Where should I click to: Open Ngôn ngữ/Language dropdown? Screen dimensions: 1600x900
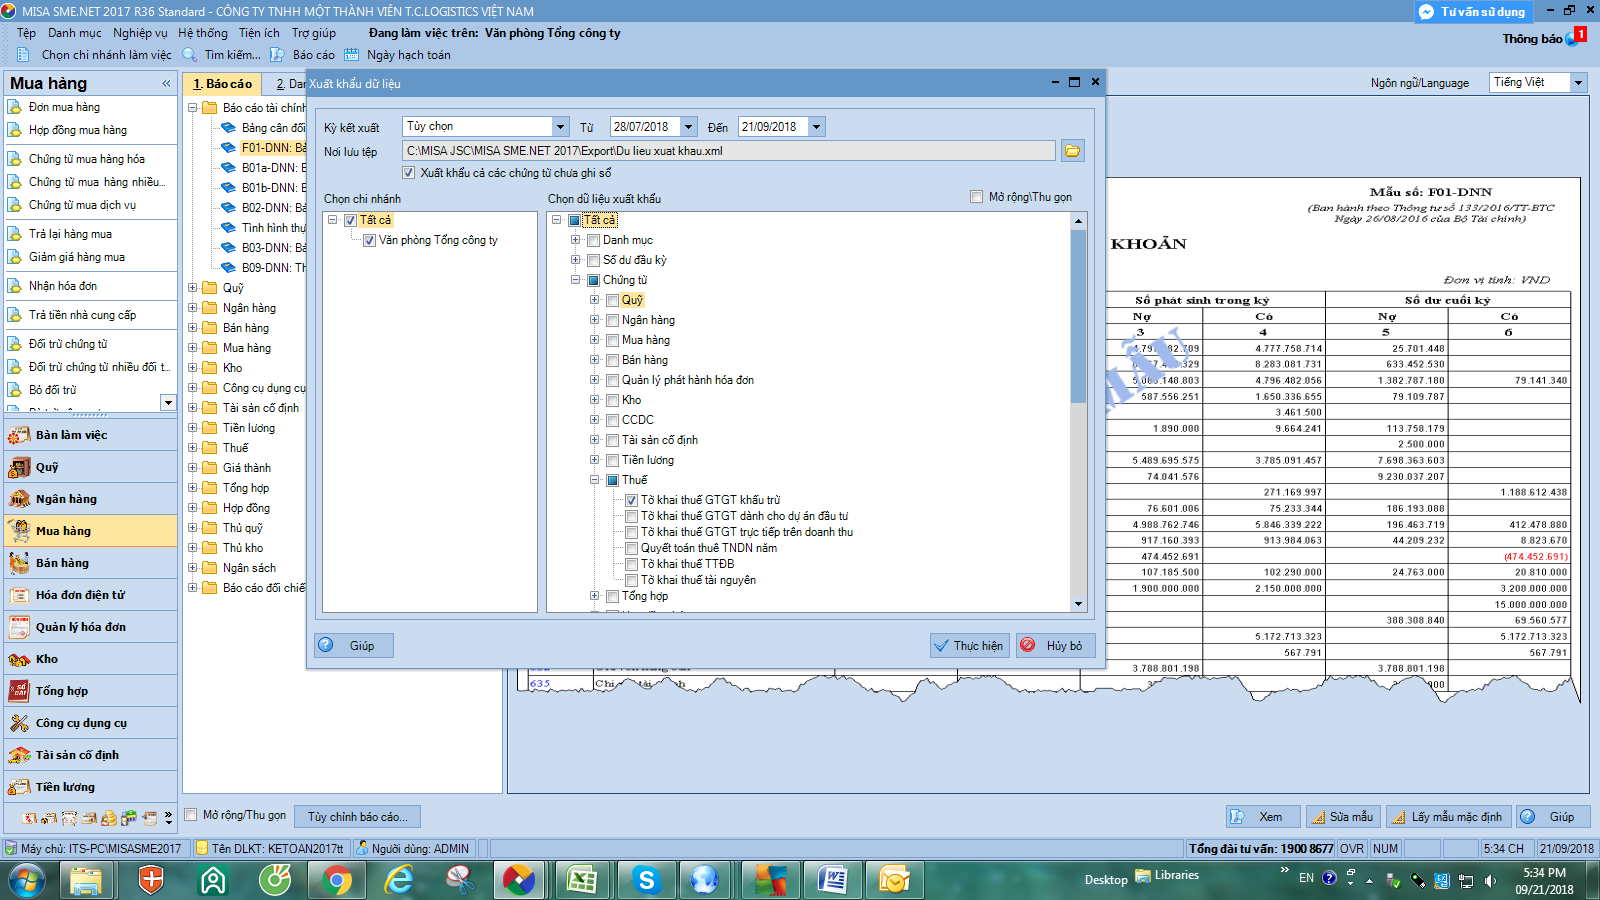pyautogui.click(x=1579, y=83)
